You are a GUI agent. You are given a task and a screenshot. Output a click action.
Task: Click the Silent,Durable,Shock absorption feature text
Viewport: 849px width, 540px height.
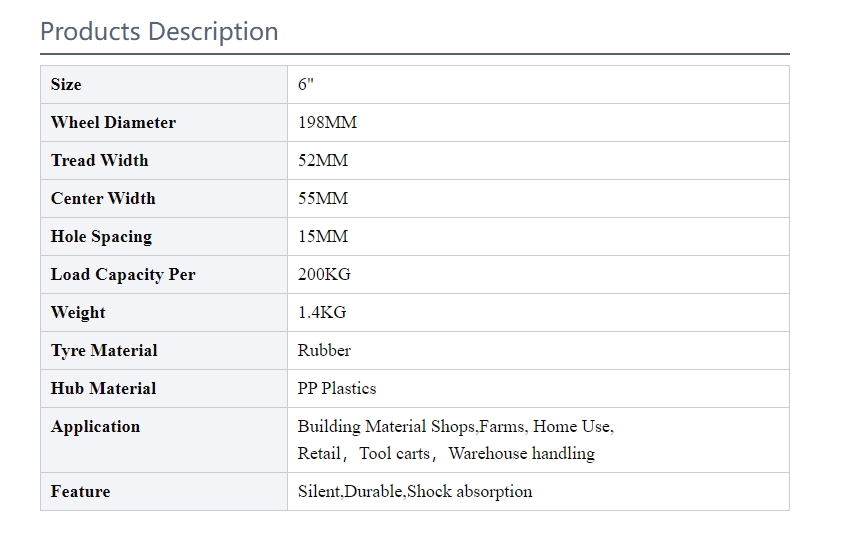(415, 491)
